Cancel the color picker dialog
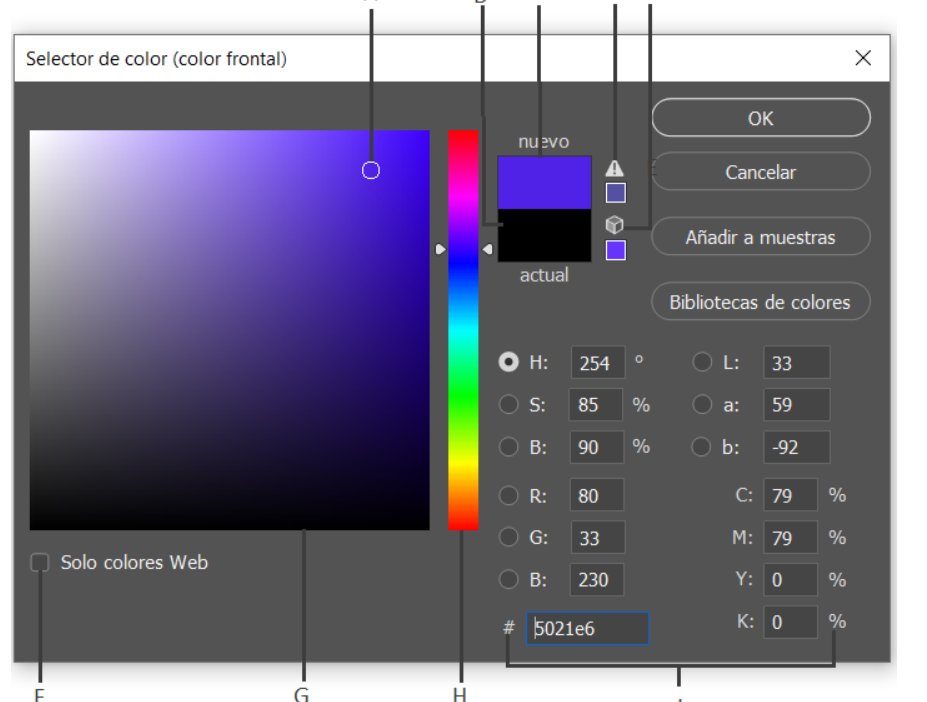927x702 pixels. click(761, 171)
